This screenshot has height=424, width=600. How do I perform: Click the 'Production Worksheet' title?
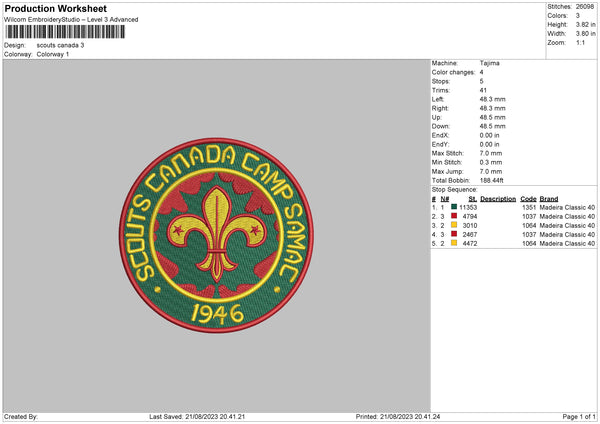tap(55, 8)
